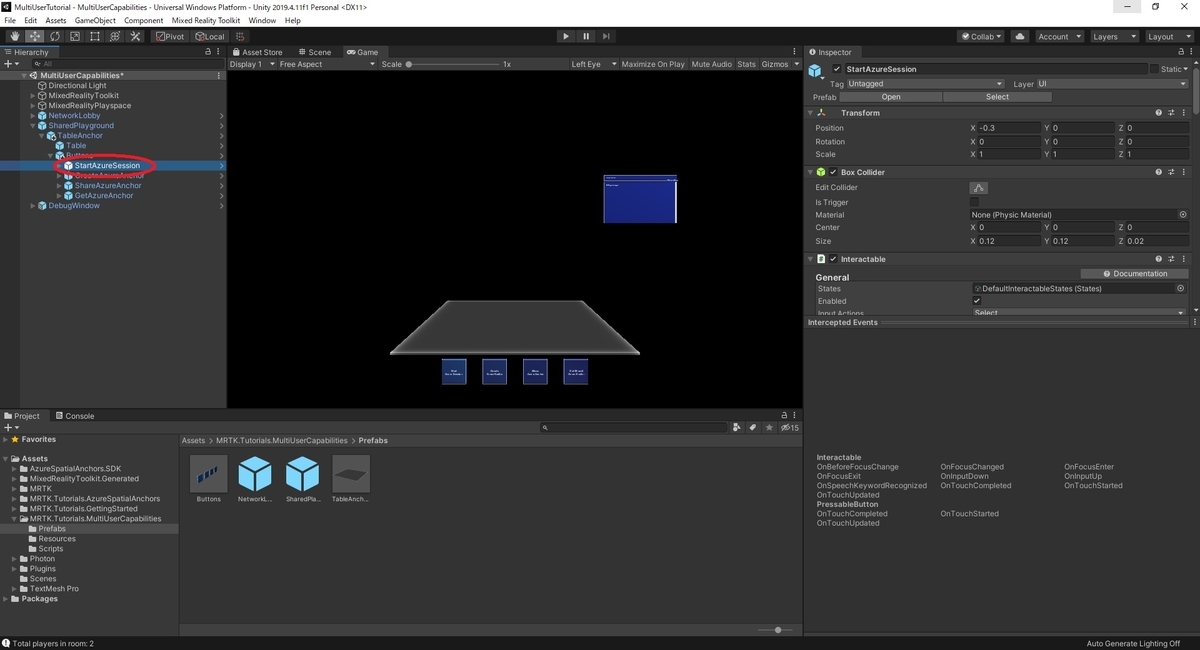
Task: Toggle the Is Trigger checkbox
Action: pyautogui.click(x=975, y=201)
